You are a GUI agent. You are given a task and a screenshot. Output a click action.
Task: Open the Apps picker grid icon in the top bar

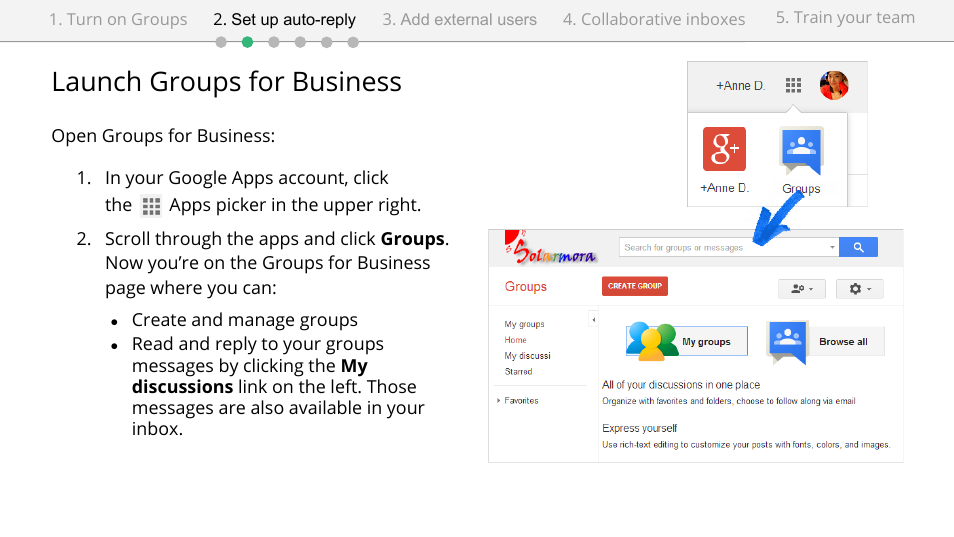point(793,85)
